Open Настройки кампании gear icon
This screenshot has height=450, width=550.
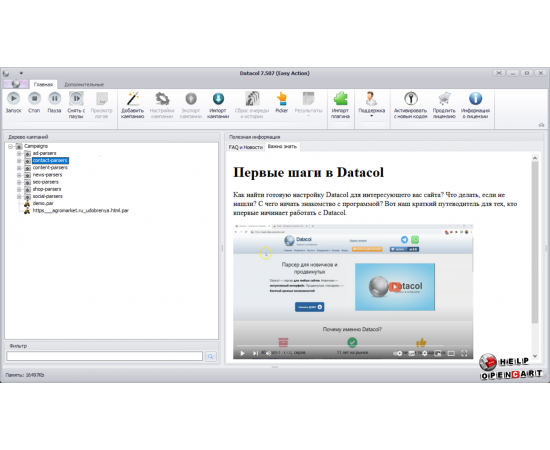click(x=162, y=99)
